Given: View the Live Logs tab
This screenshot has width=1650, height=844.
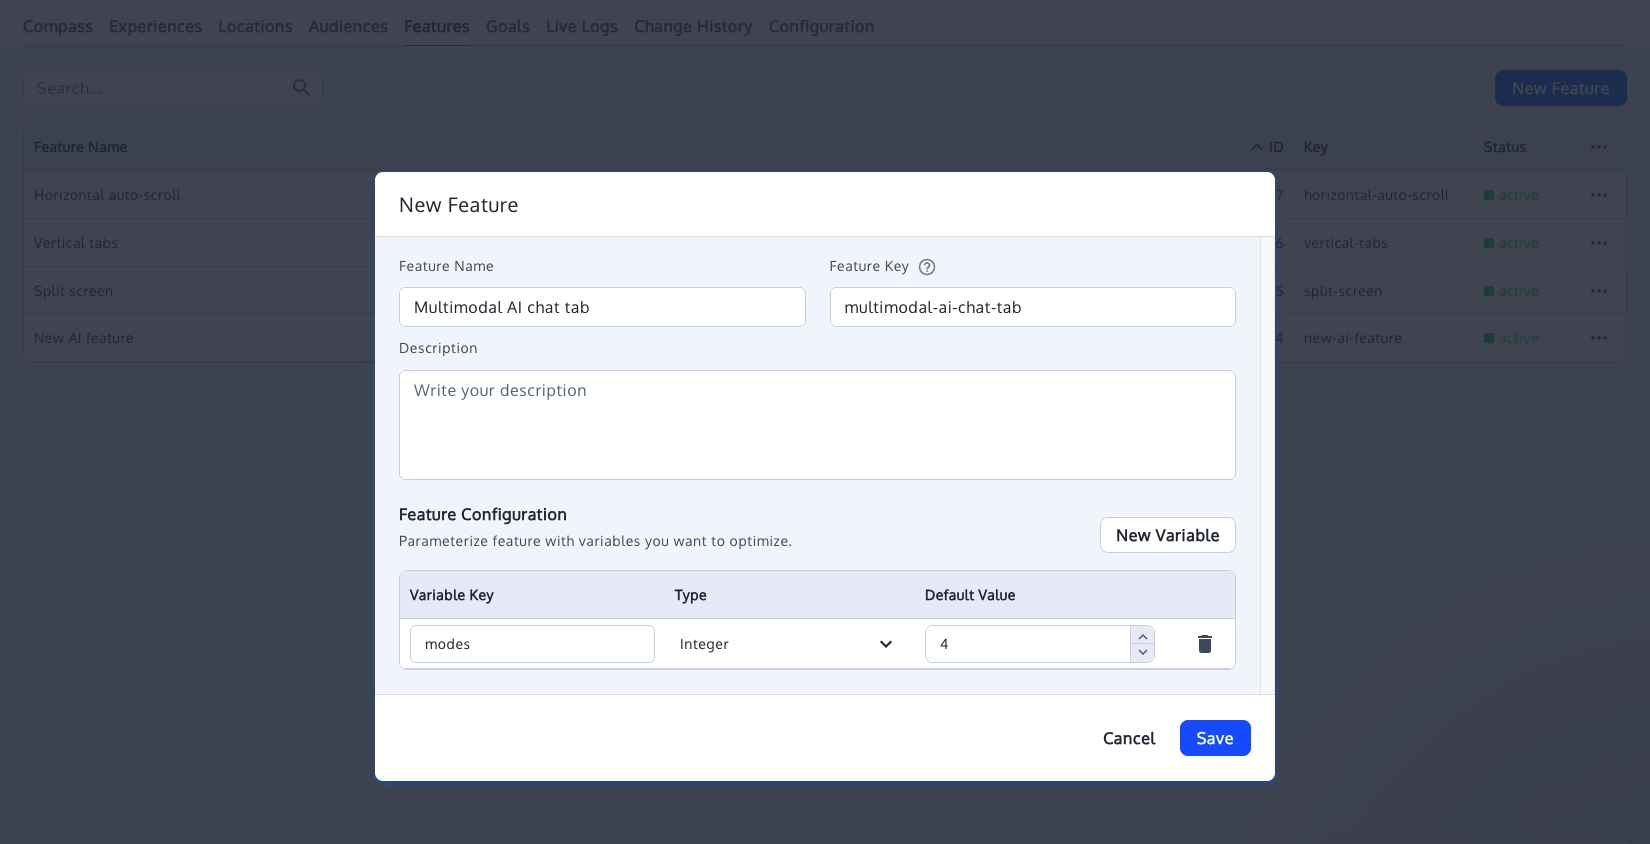Looking at the screenshot, I should tap(582, 27).
